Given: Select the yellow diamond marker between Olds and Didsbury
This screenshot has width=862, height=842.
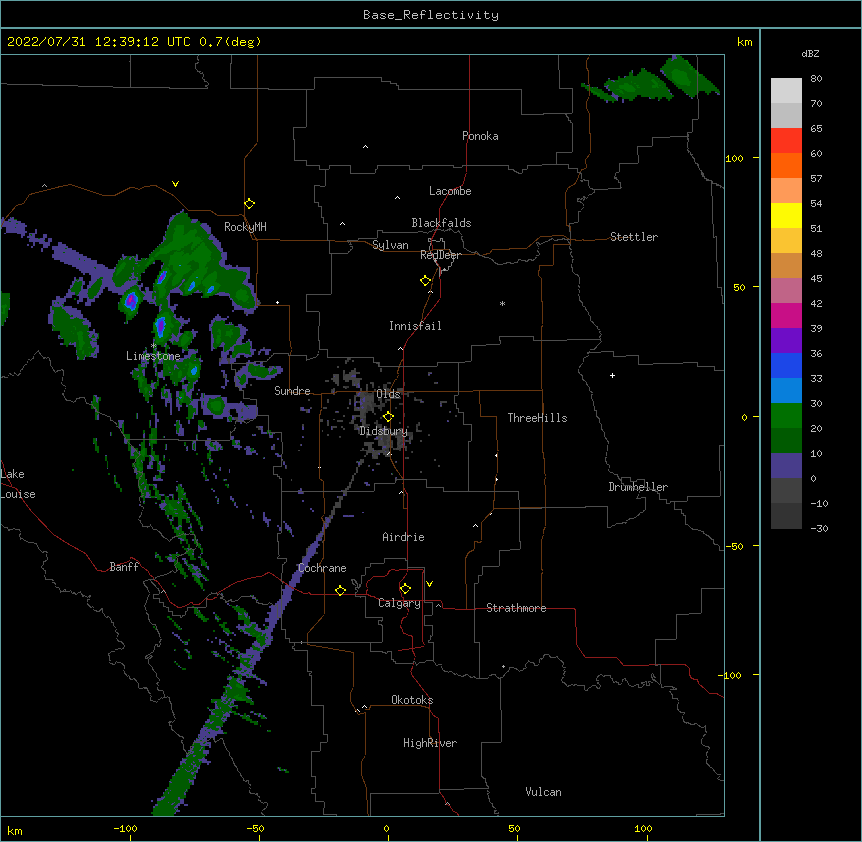Looking at the screenshot, I should [388, 416].
